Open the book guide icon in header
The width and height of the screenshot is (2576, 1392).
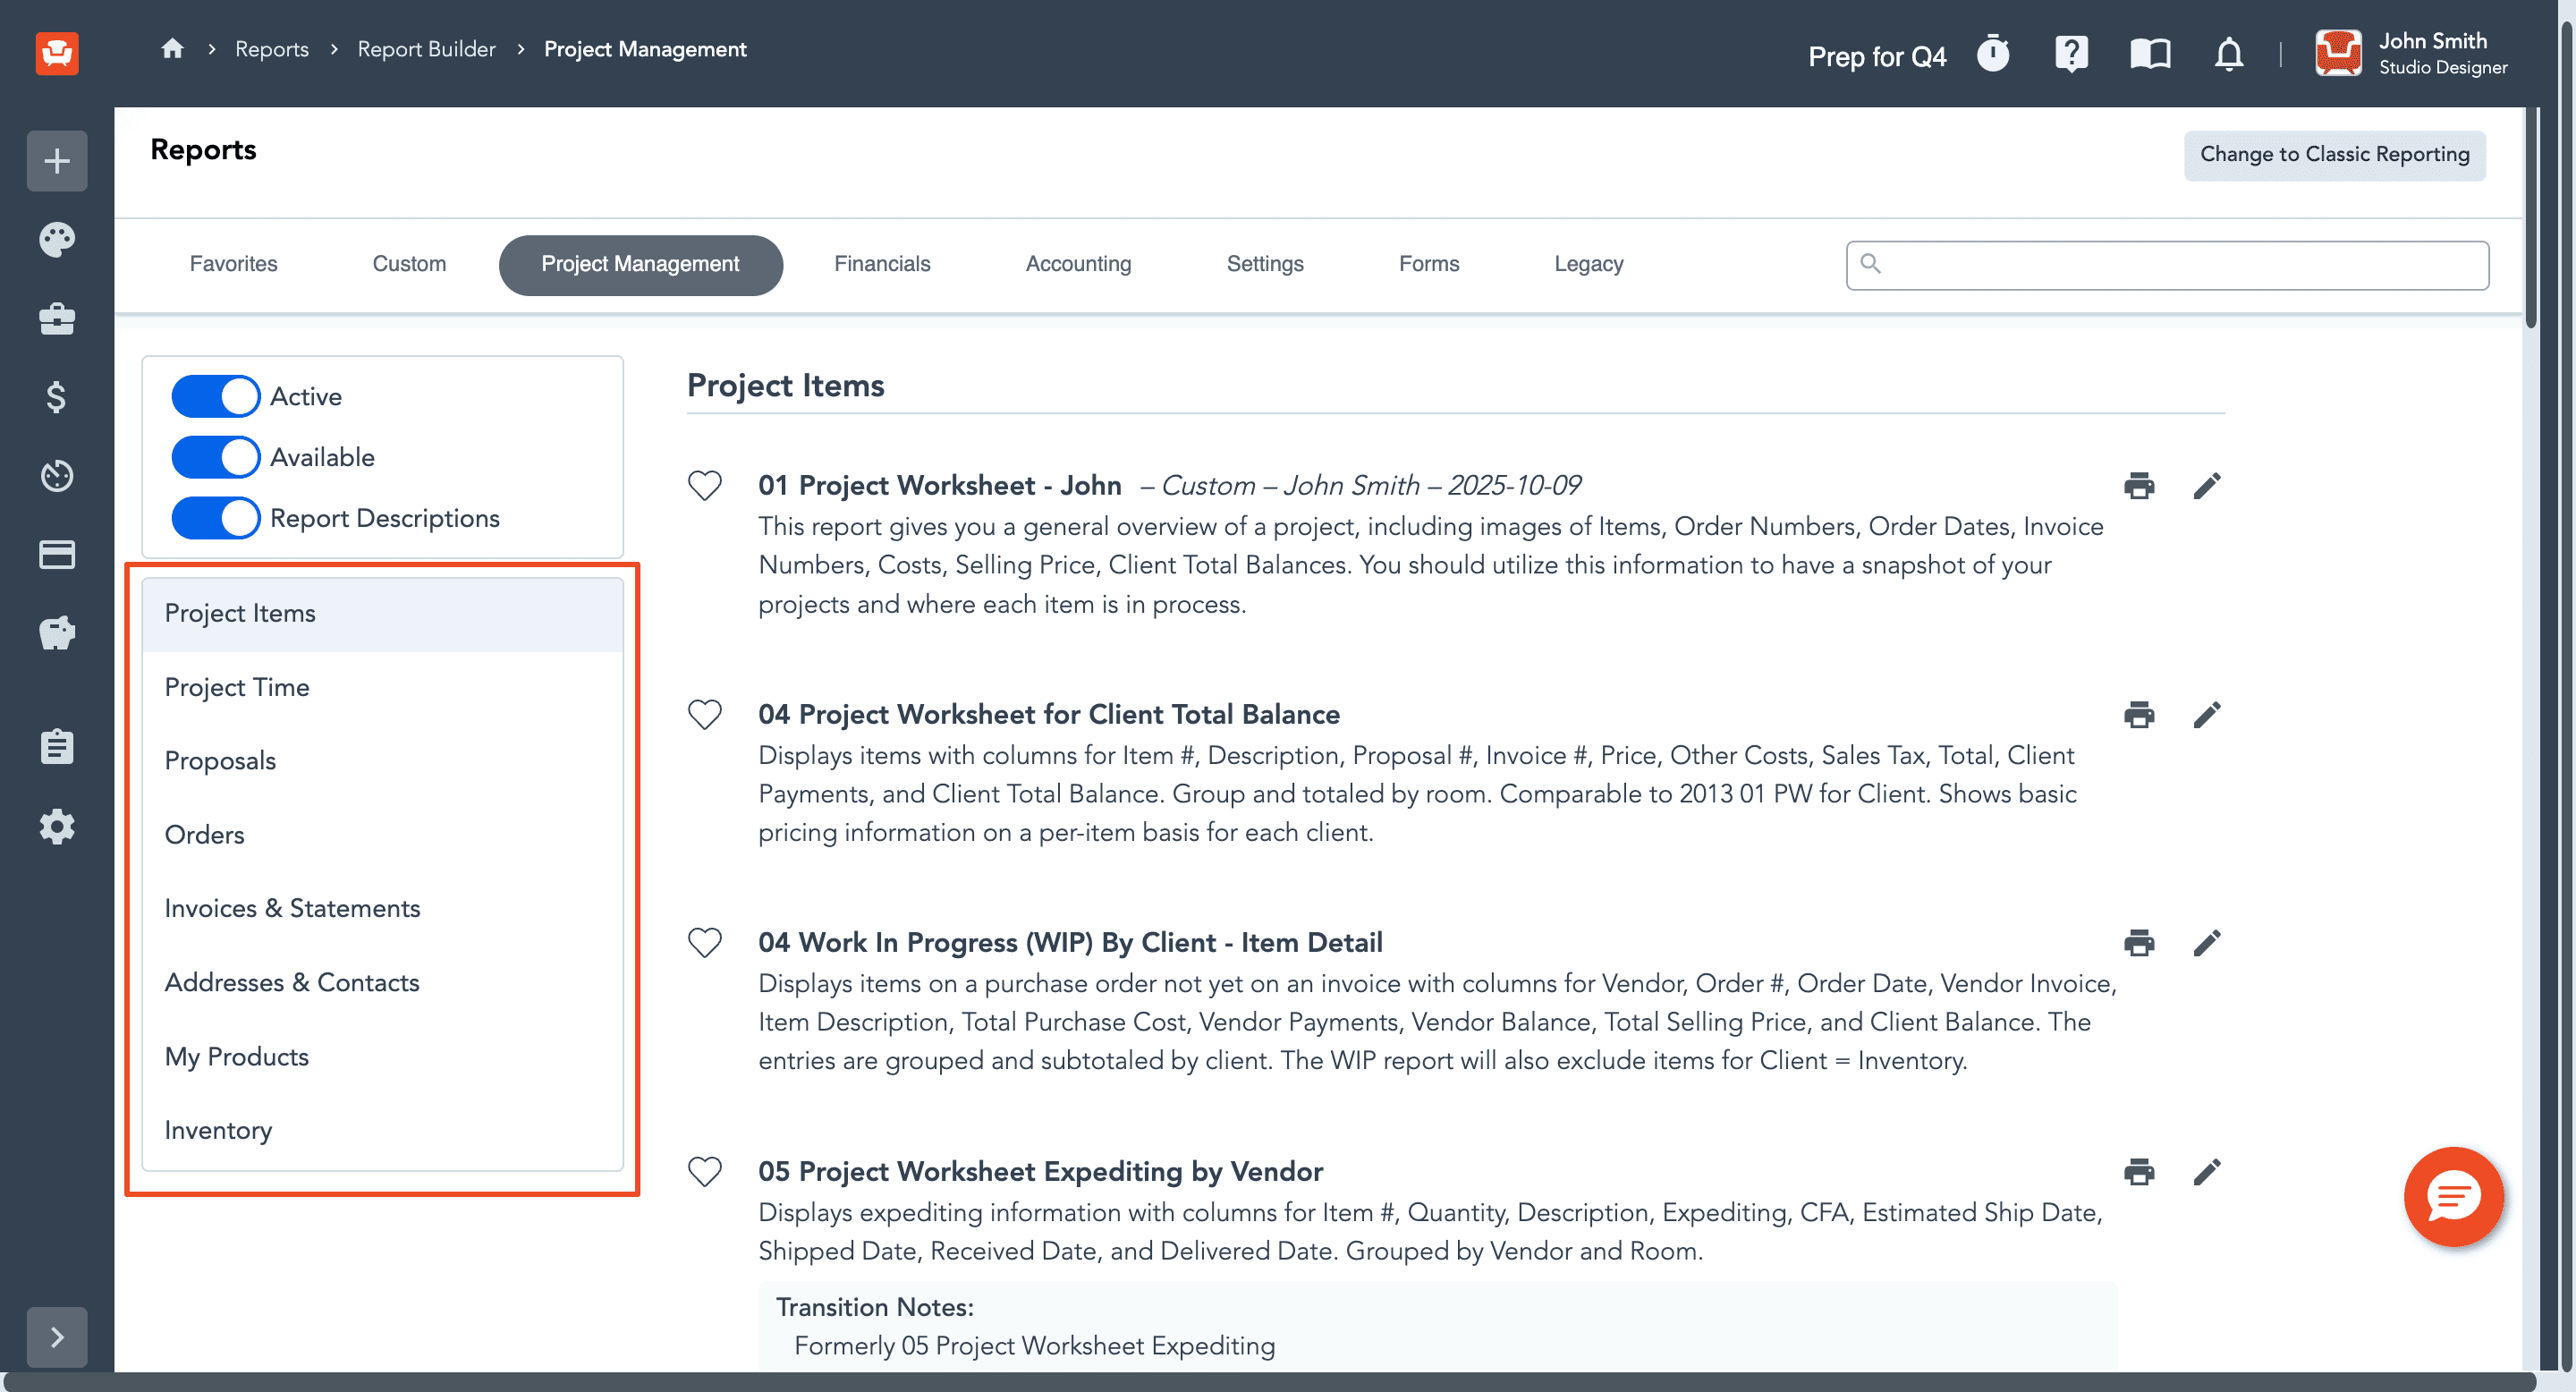click(x=2150, y=53)
